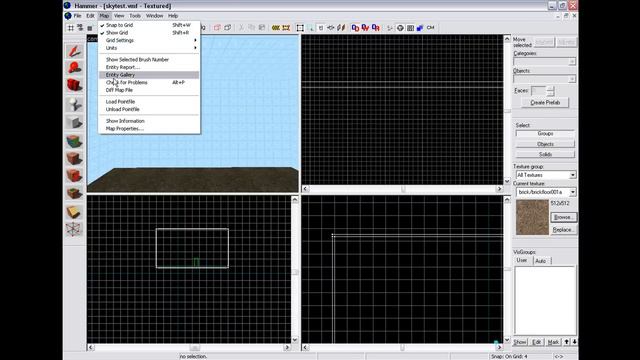Toggle the yellow Cordon state icon
640x360 pixels.
pyautogui.click(x=276, y=28)
